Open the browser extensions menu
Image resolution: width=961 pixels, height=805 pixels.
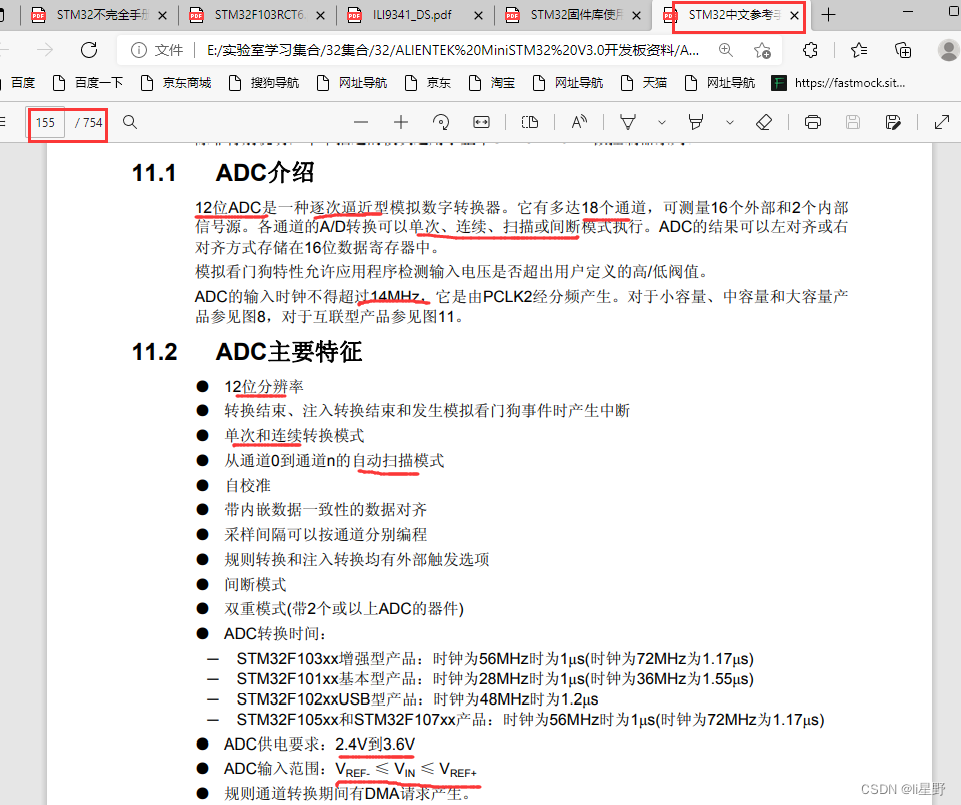tap(810, 50)
